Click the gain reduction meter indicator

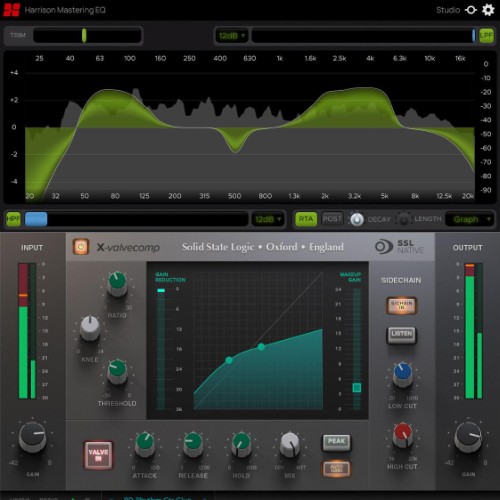click(x=161, y=290)
